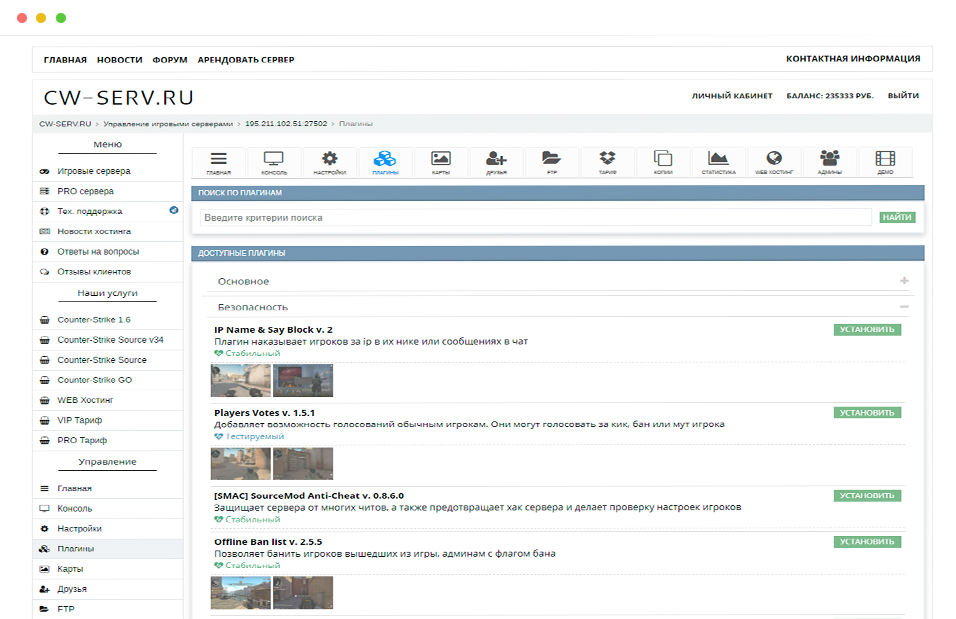Open the Консоль monitor icon in toolbar
The width and height of the screenshot is (956, 619).
(274, 161)
